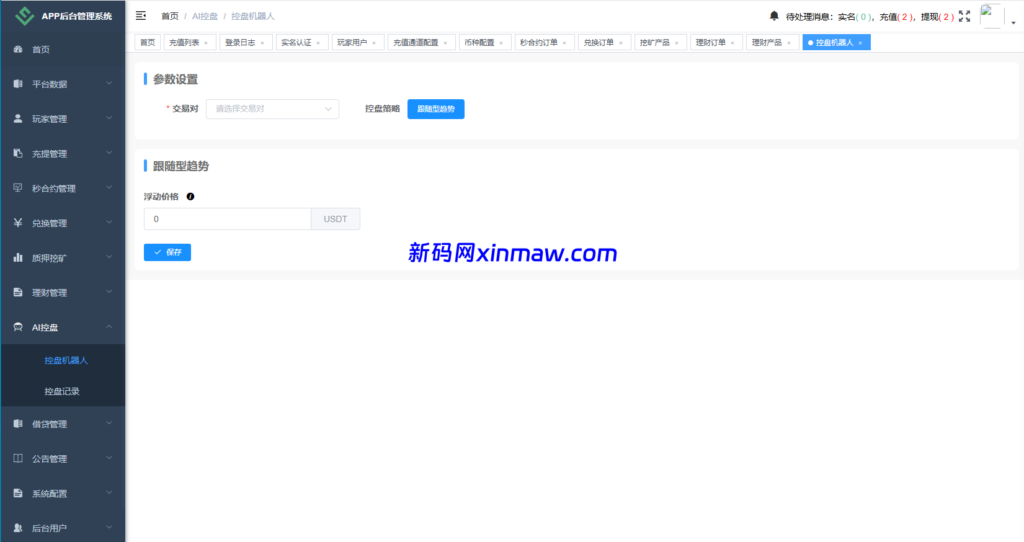This screenshot has height=542, width=1024.
Task: Close the 充值列表 tab
Action: point(206,43)
